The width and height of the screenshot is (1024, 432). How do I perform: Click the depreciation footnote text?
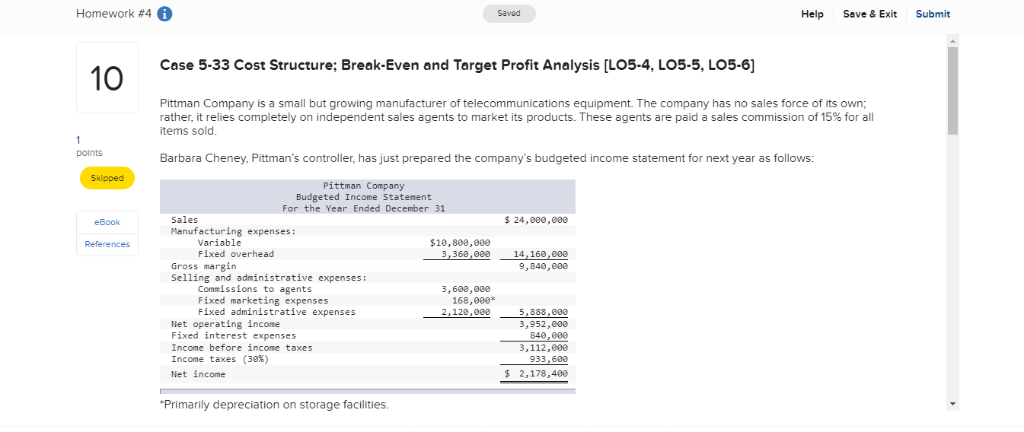tap(274, 405)
